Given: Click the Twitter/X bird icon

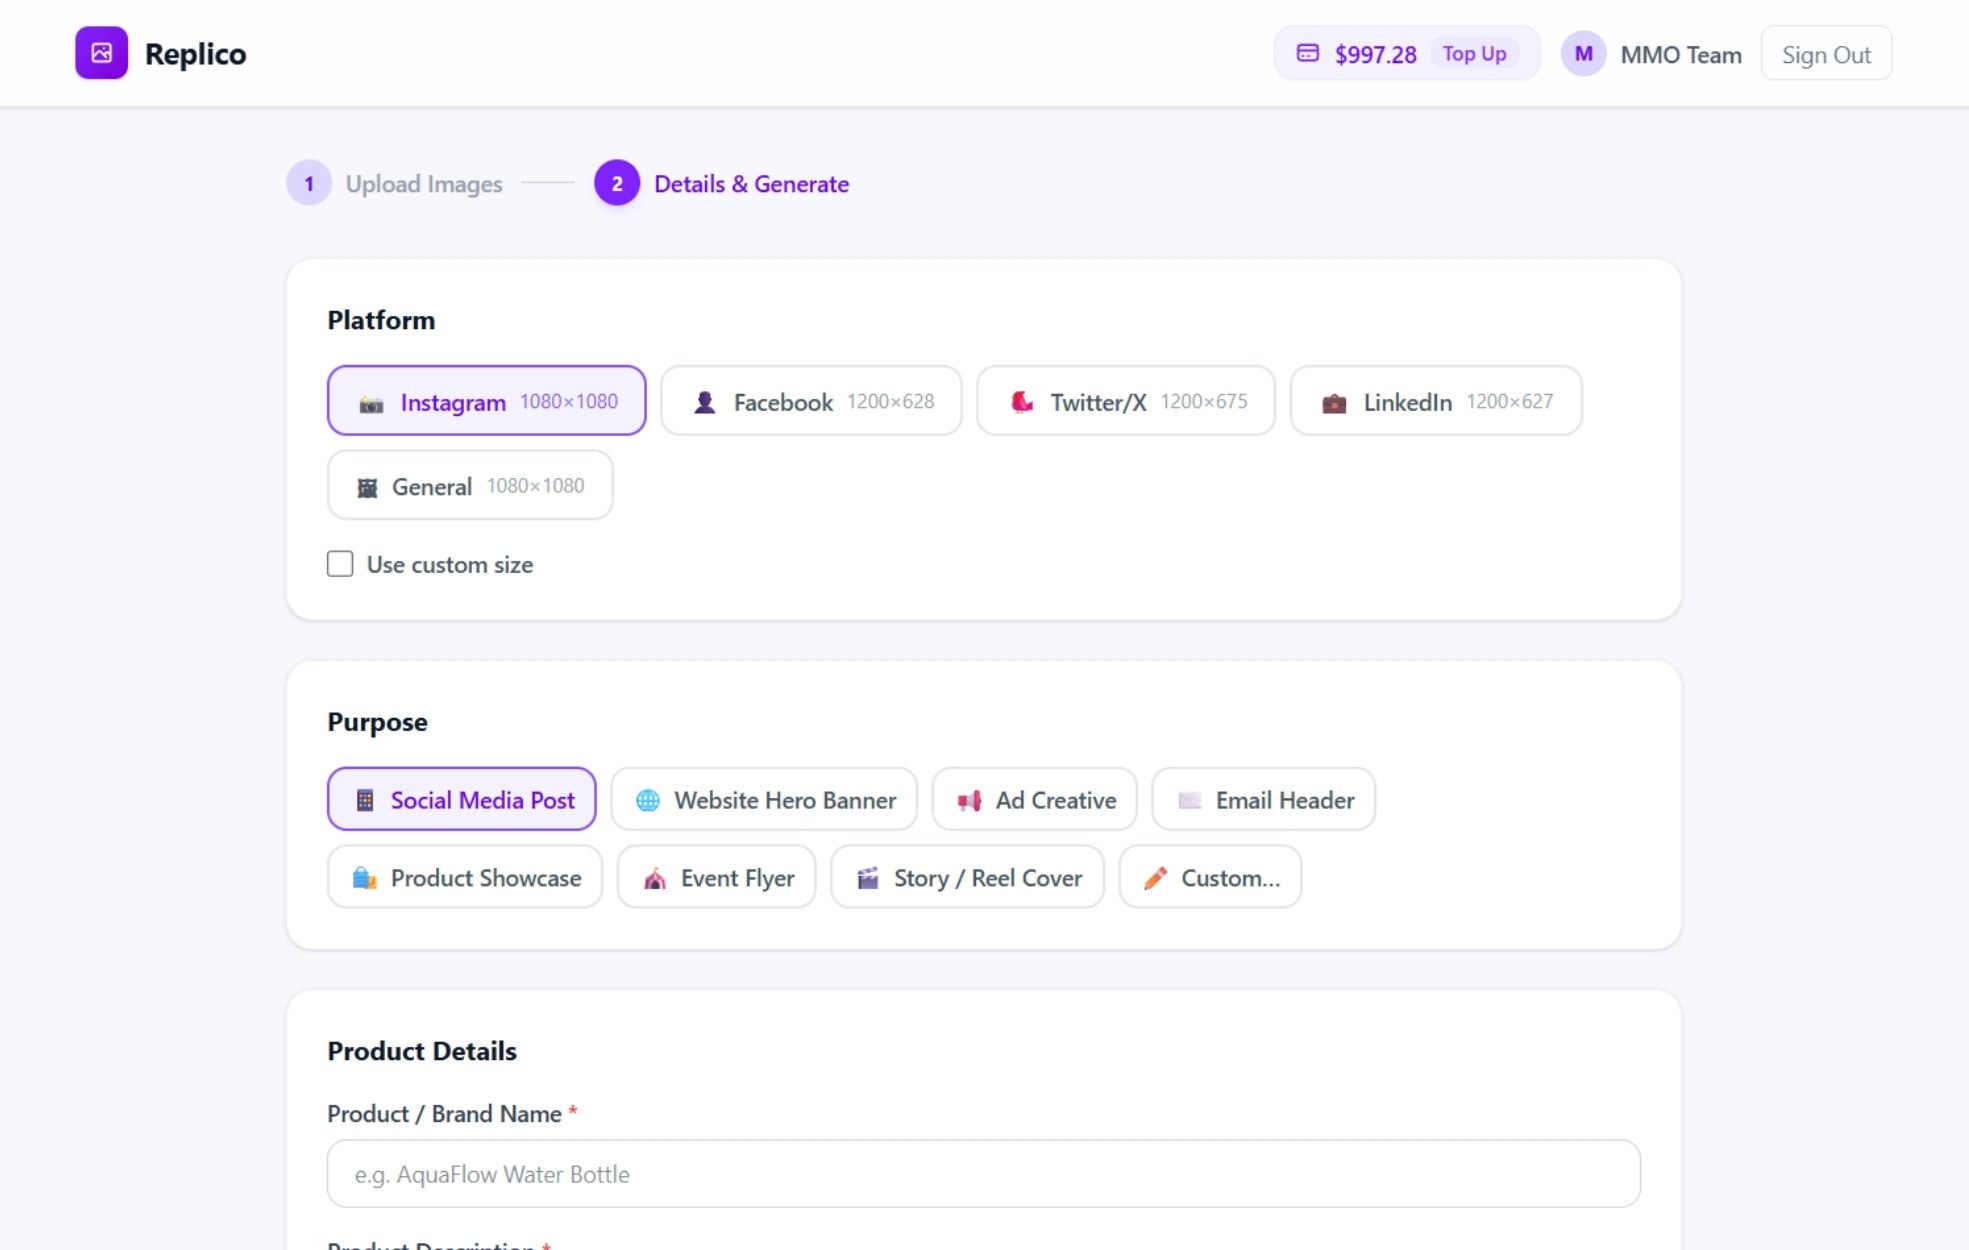Looking at the screenshot, I should 1021,402.
